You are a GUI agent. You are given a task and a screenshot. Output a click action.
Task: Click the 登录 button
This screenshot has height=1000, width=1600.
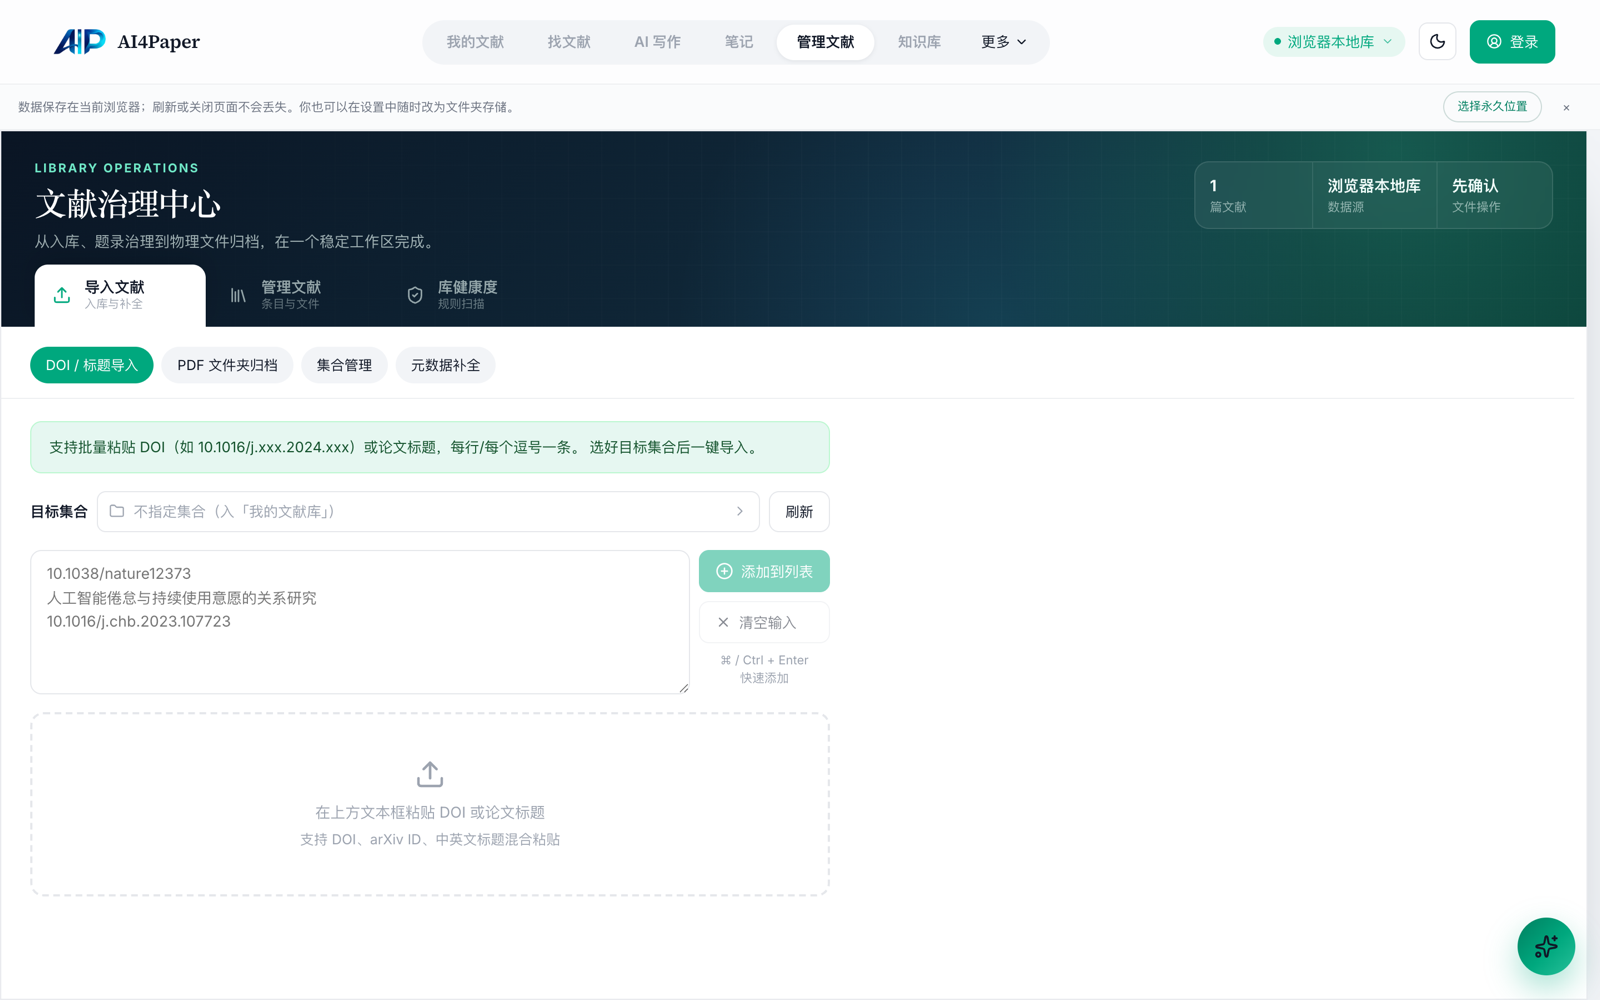1512,42
